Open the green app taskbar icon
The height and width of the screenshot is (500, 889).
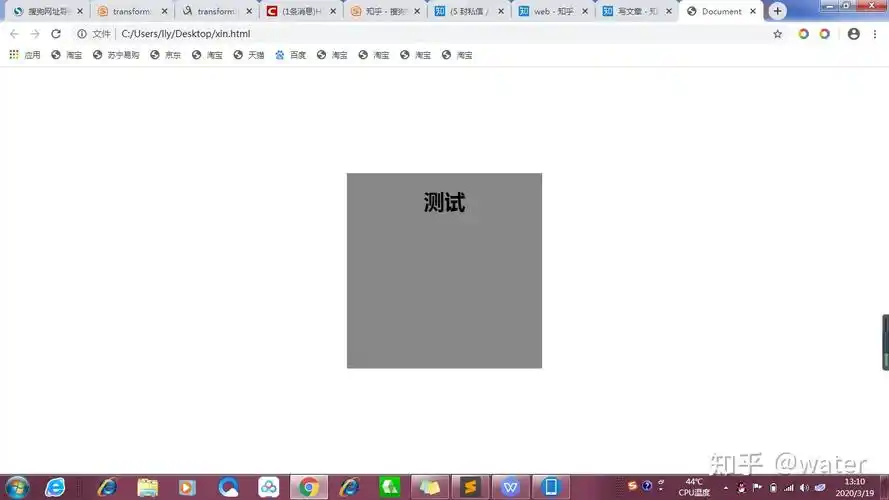pos(390,488)
